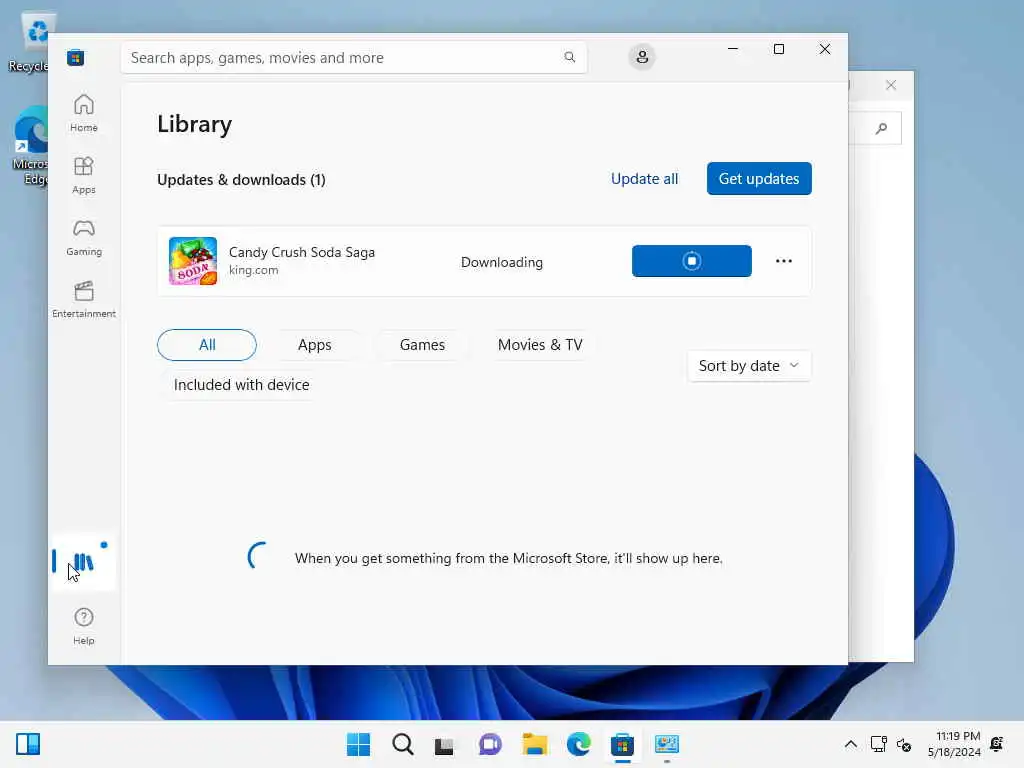The height and width of the screenshot is (768, 1024).
Task: Open File Explorer from taskbar
Action: pos(534,744)
